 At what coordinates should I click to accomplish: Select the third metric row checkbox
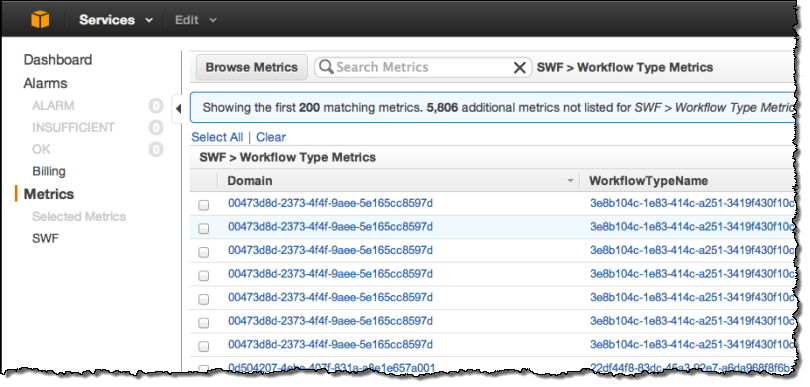coord(204,252)
